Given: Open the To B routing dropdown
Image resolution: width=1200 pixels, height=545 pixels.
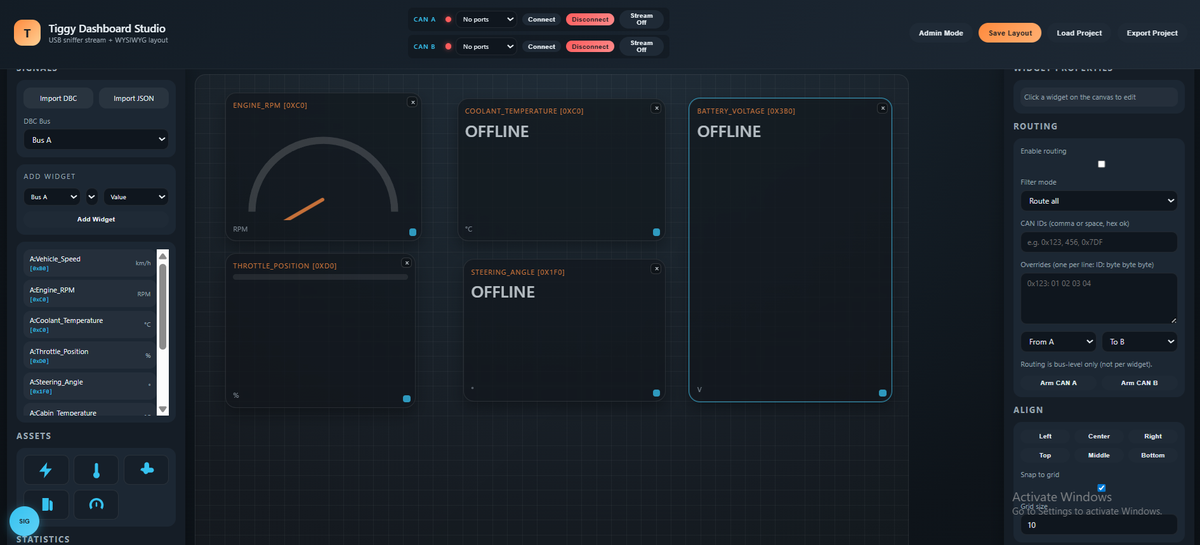Looking at the screenshot, I should point(1139,342).
